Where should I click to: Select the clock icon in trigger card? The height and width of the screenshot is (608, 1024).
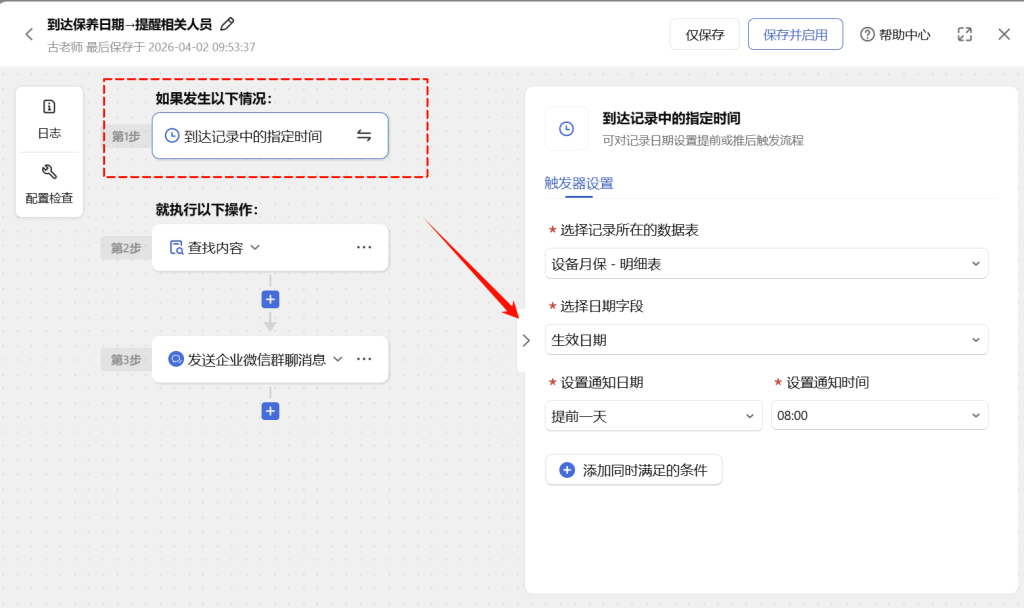pos(172,136)
